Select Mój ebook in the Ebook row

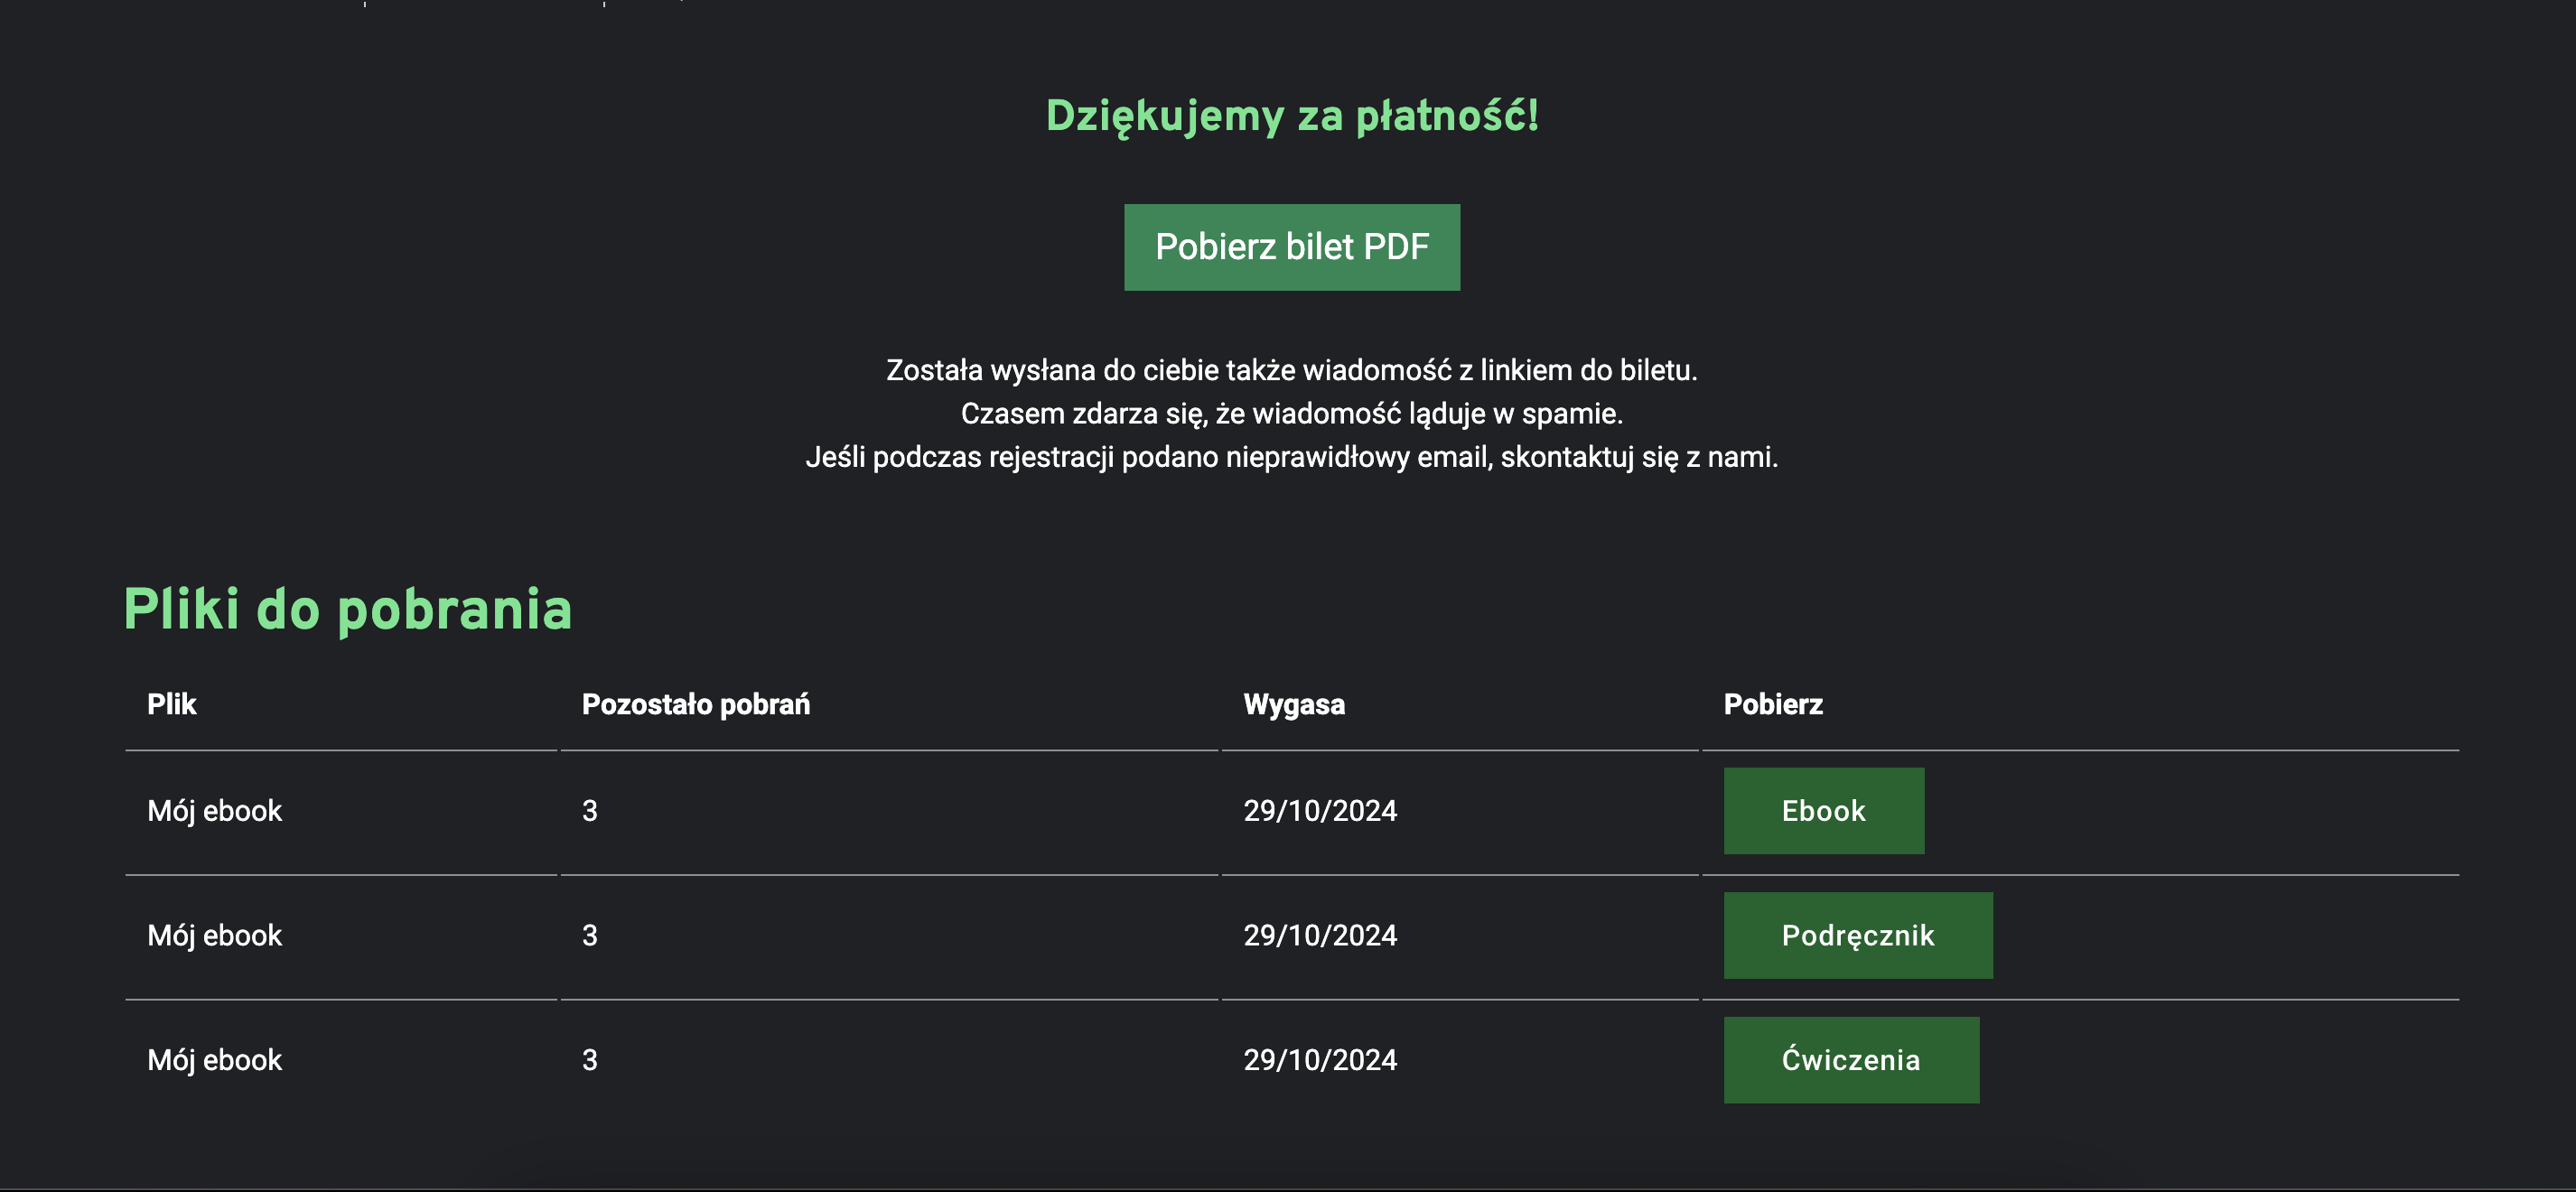pyautogui.click(x=214, y=811)
